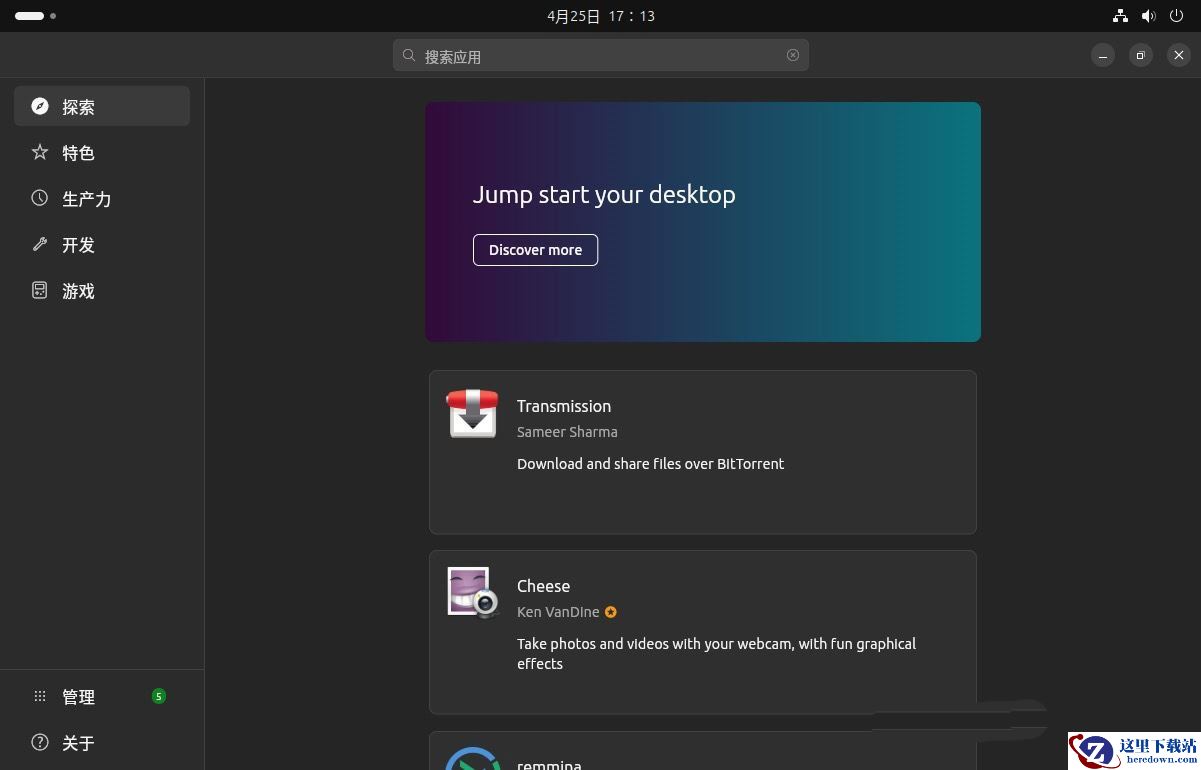Click the wrench icon beside 开发

40,244
